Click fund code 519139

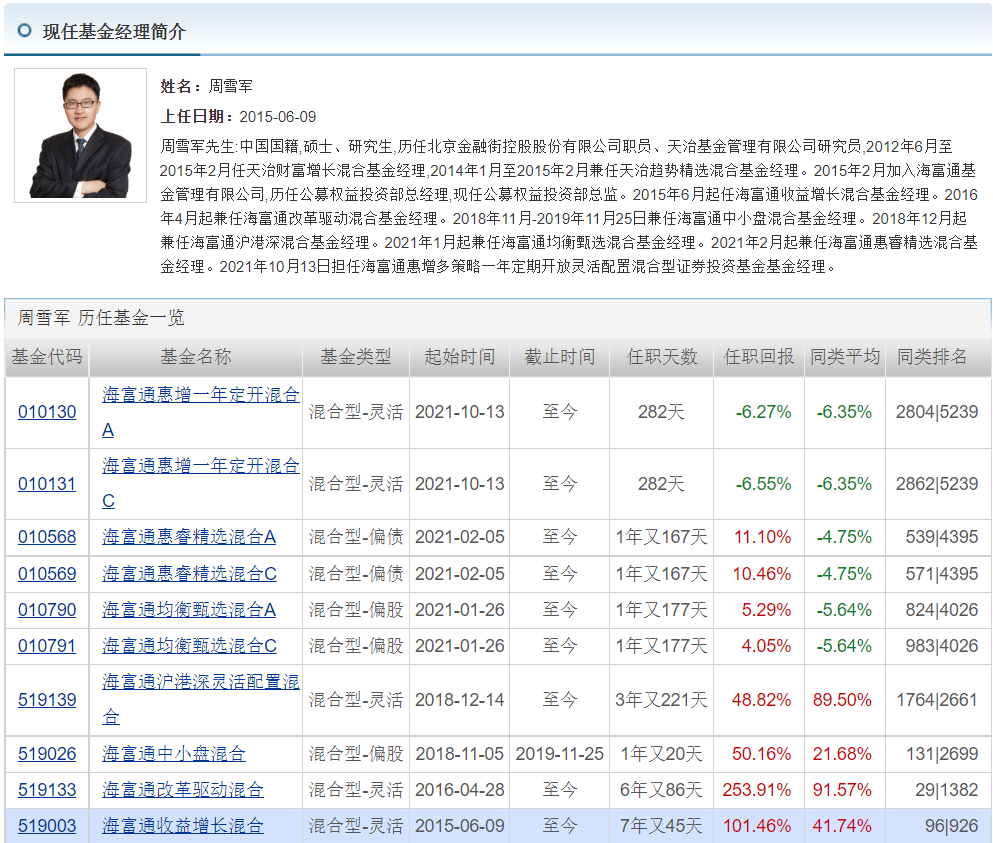(47, 699)
